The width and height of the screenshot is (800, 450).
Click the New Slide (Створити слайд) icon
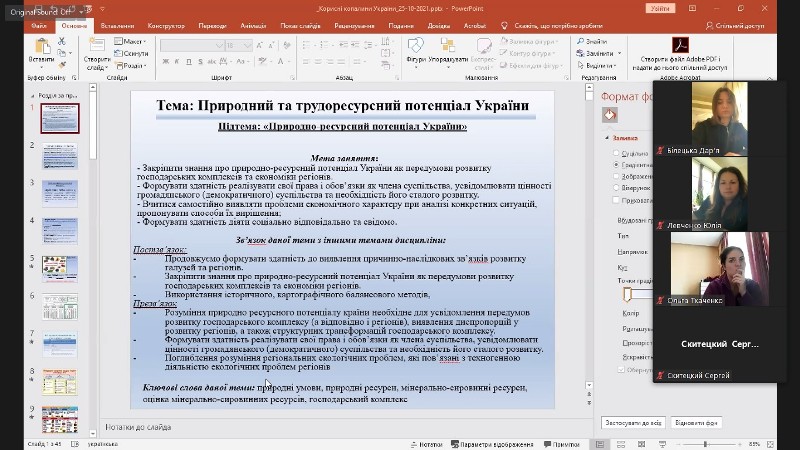(x=97, y=46)
